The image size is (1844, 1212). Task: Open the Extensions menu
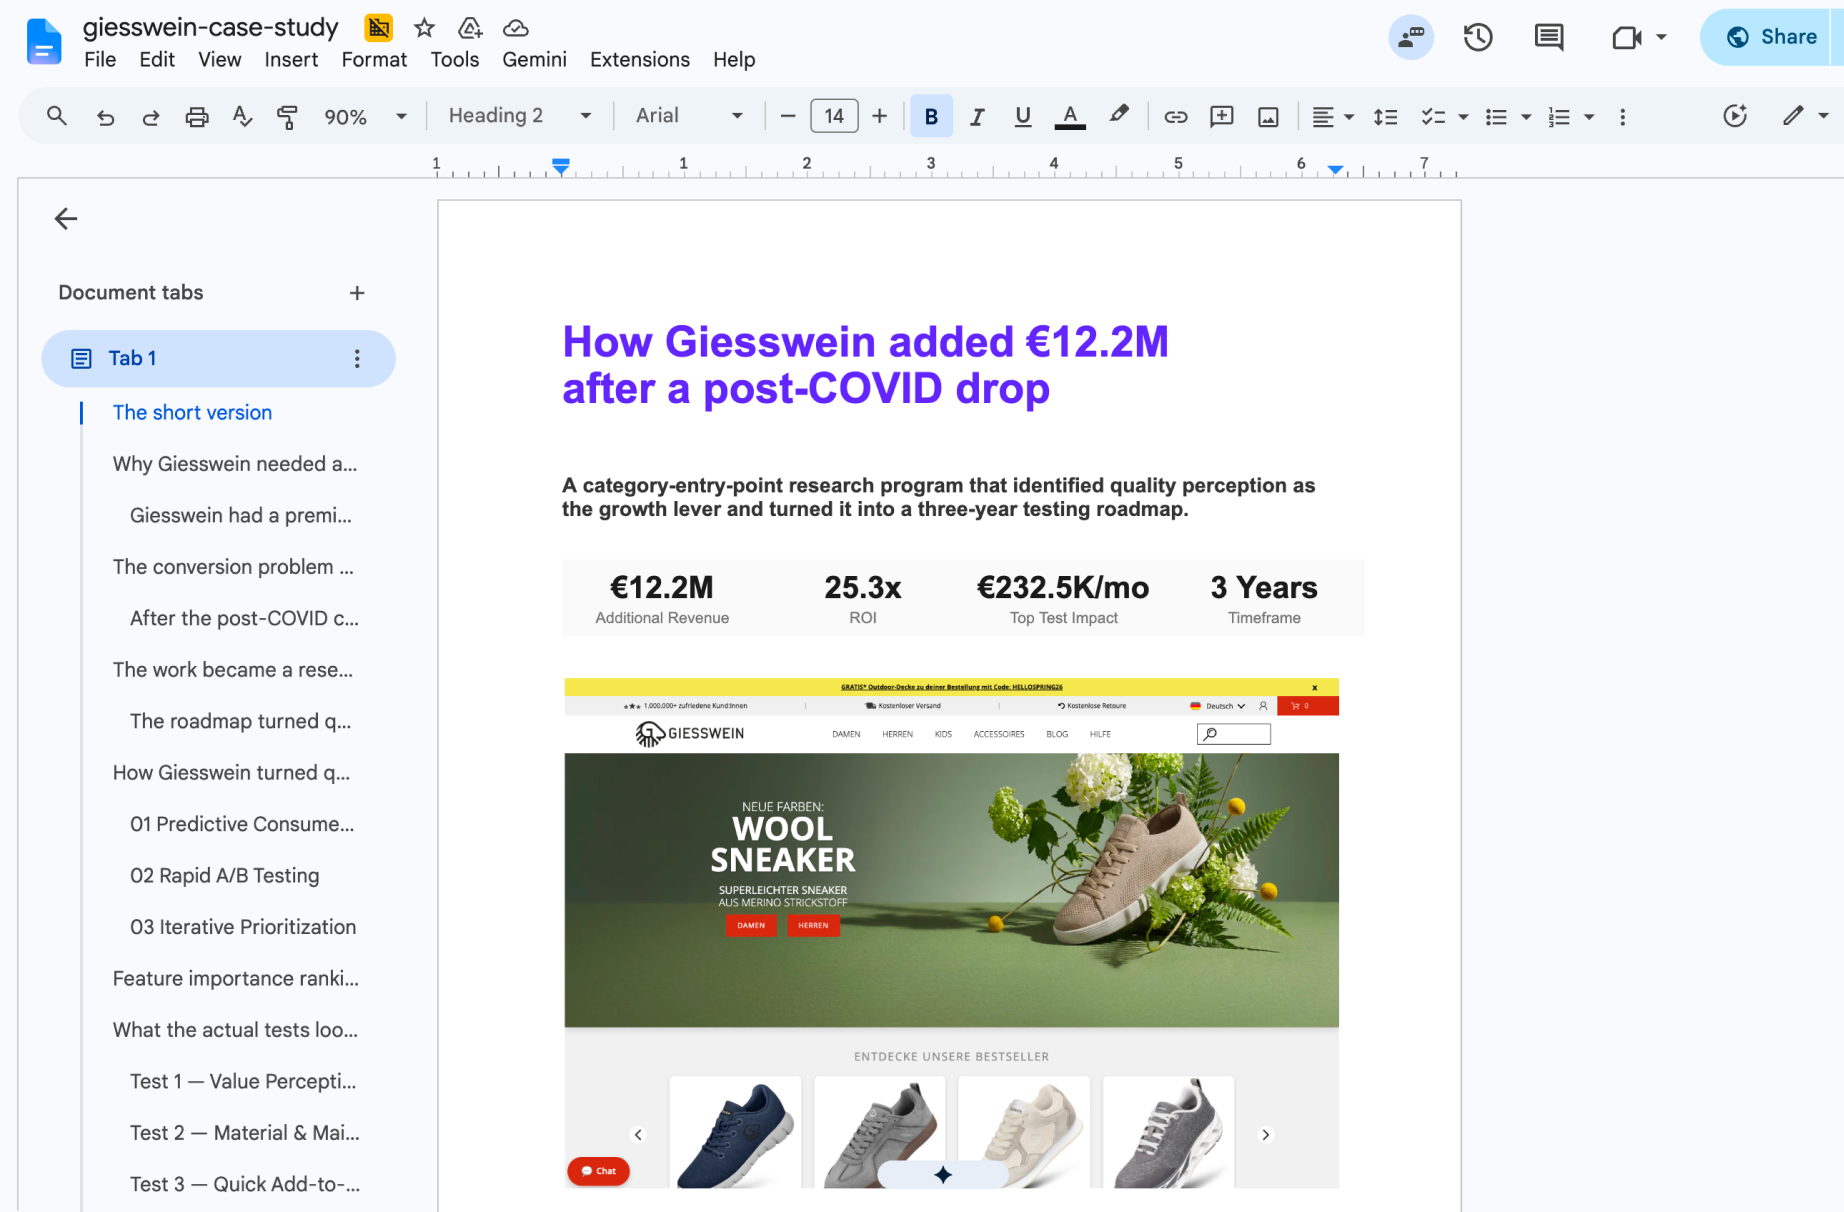(x=640, y=60)
